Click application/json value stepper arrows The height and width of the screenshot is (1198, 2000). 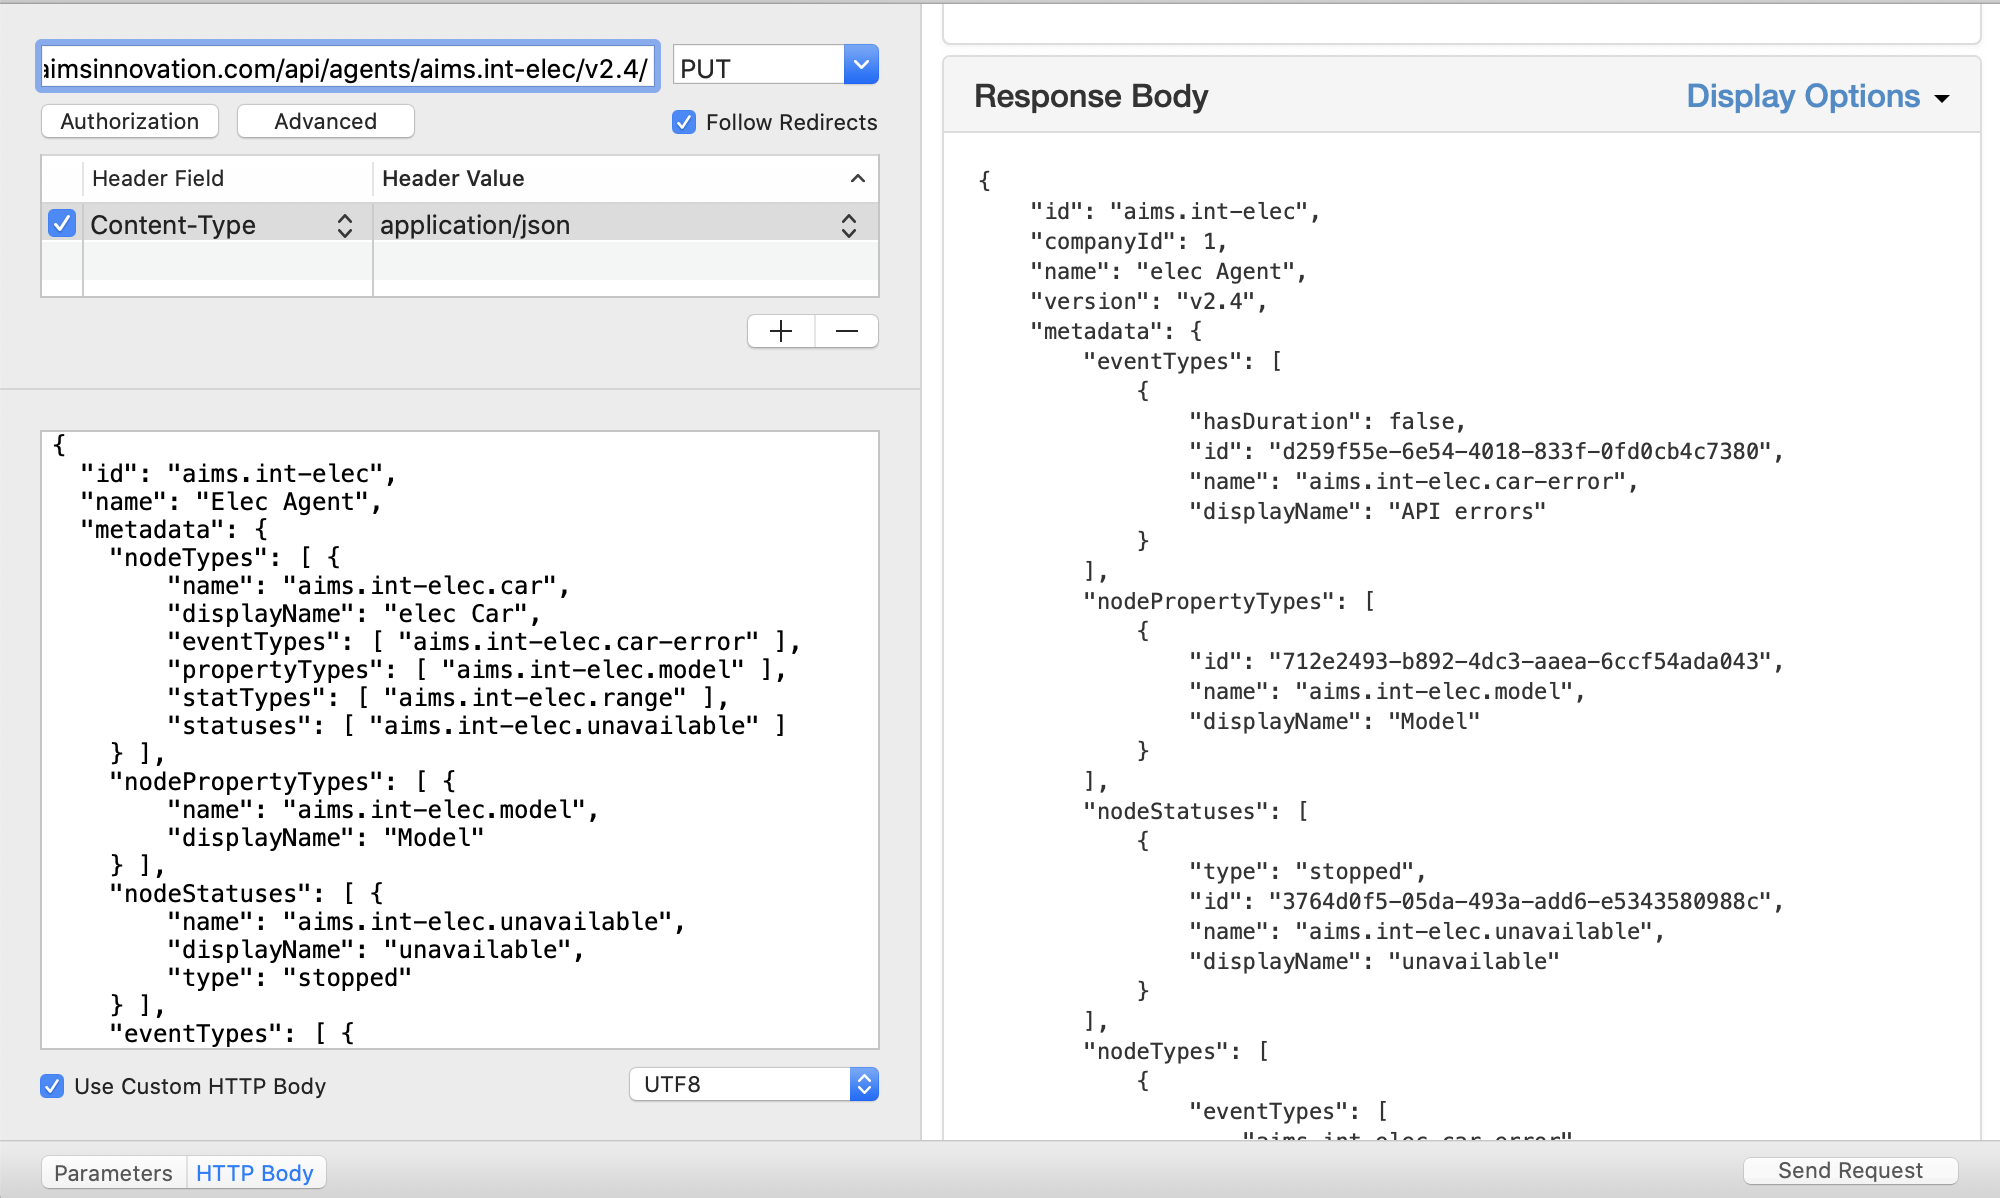[x=848, y=225]
